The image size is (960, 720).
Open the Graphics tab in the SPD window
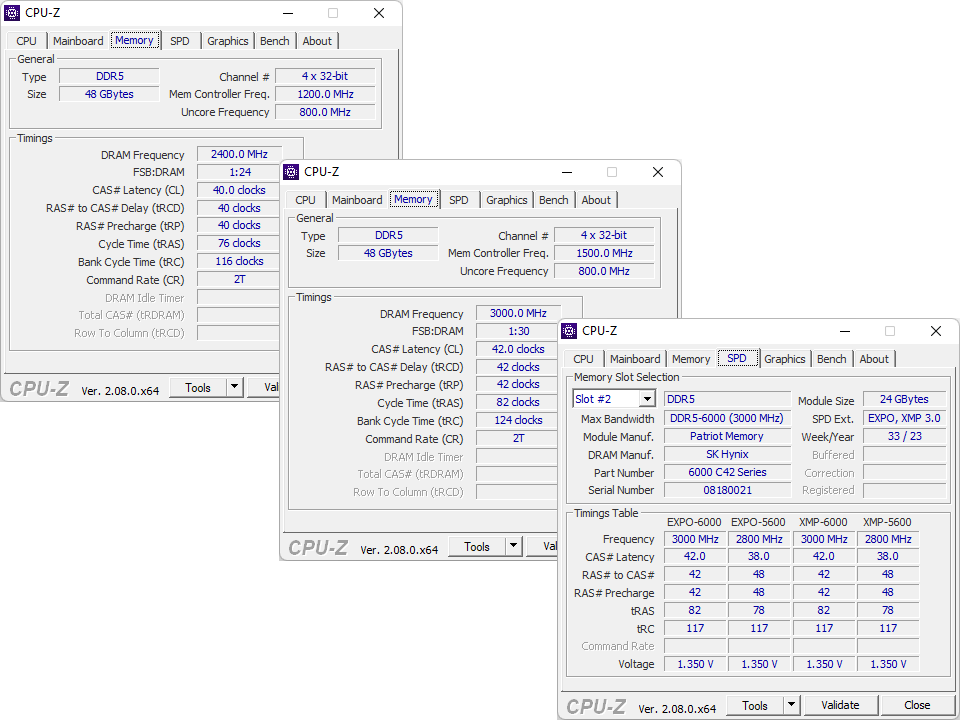point(784,359)
